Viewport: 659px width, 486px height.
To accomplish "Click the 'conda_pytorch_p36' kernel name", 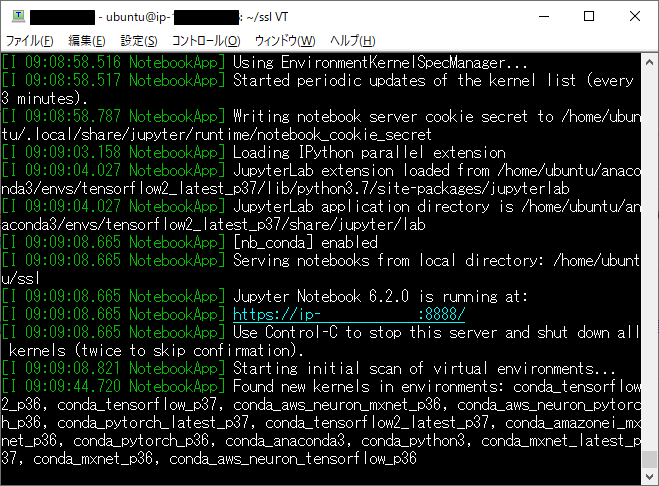I will tap(141, 440).
